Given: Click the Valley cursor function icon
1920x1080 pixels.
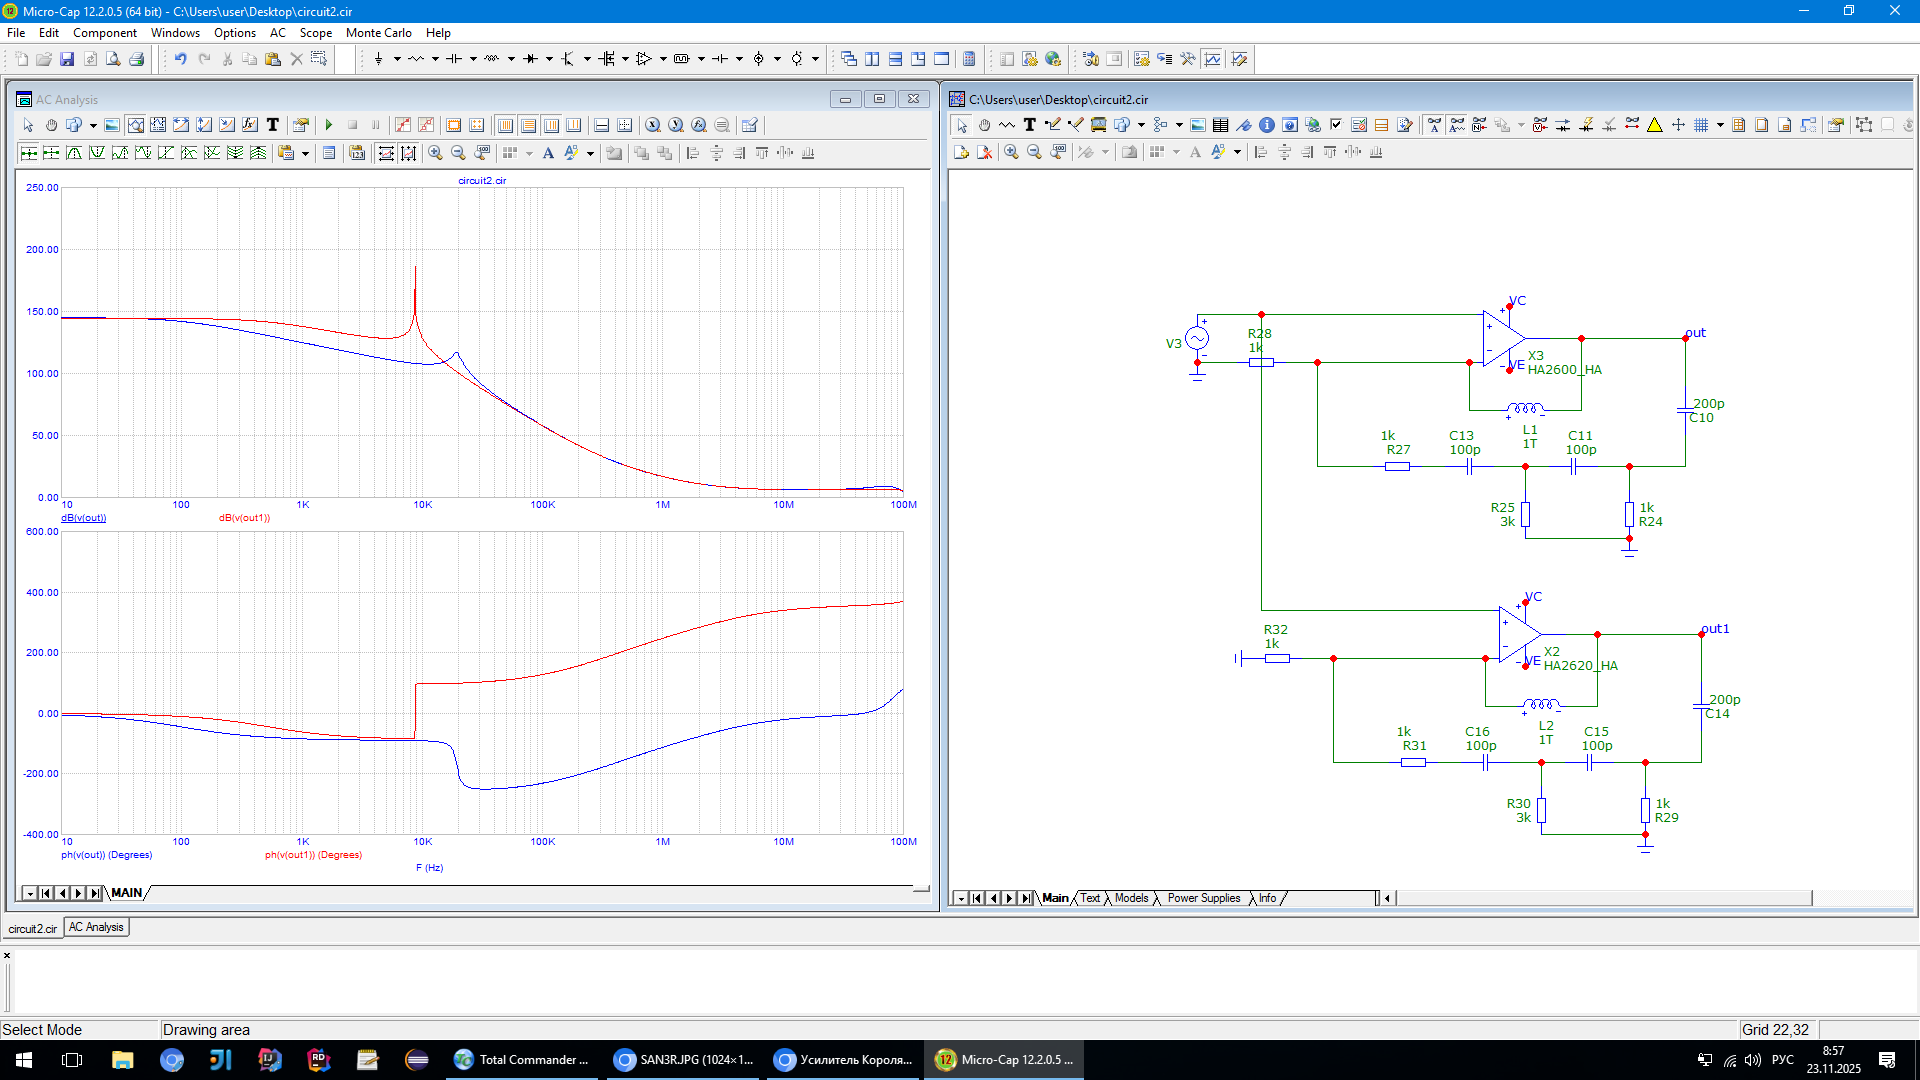Looking at the screenshot, I should tap(97, 153).
